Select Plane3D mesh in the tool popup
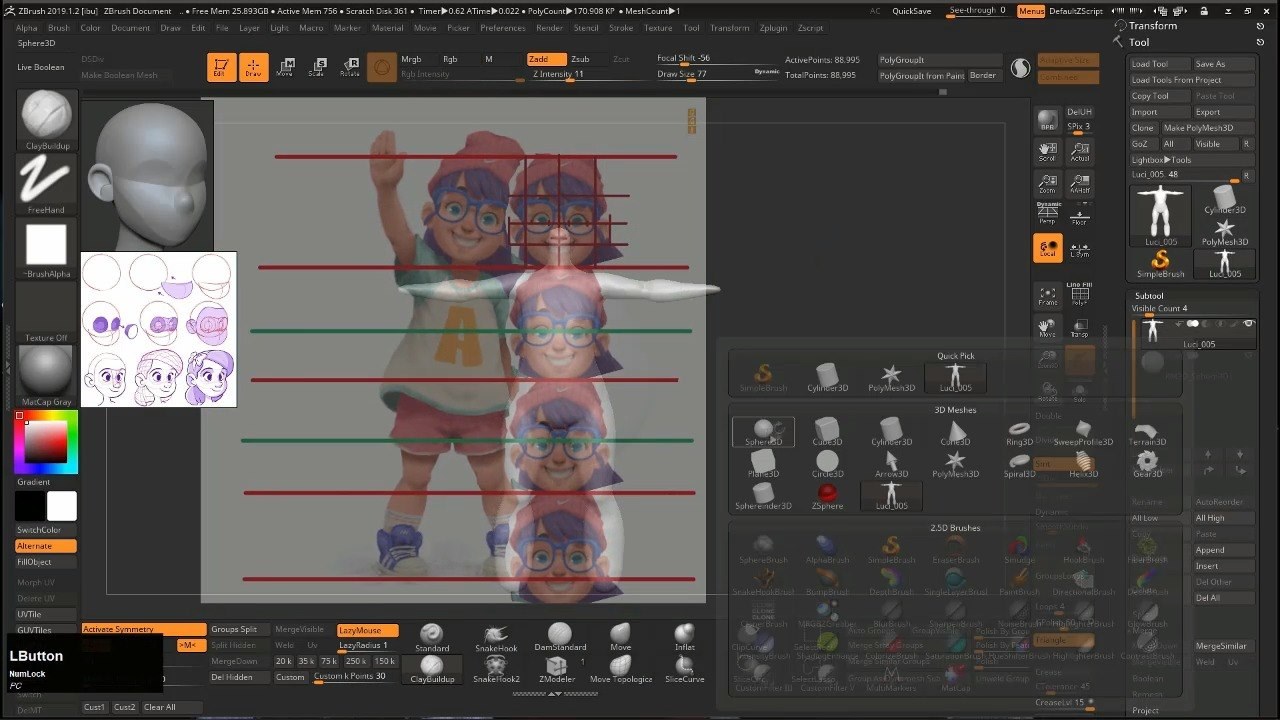1280x720 pixels. click(x=763, y=464)
